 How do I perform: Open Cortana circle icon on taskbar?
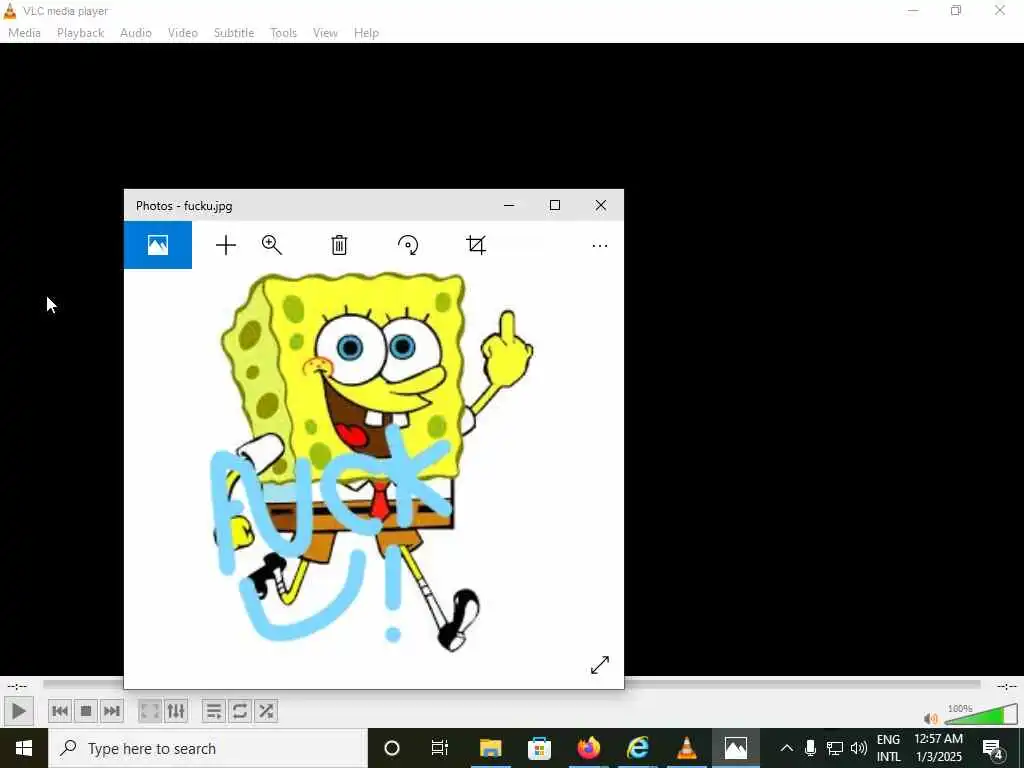click(x=392, y=748)
